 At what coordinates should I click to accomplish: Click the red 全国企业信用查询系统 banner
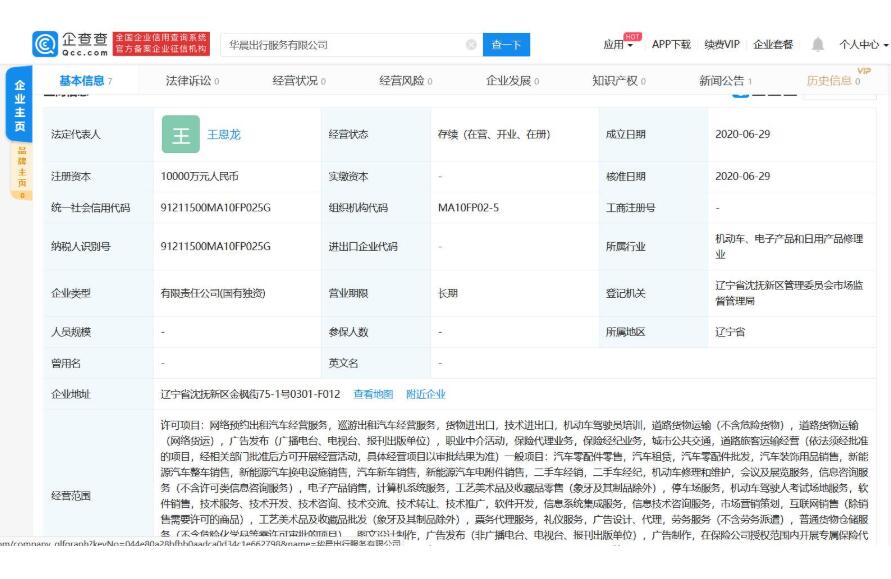pyautogui.click(x=161, y=44)
